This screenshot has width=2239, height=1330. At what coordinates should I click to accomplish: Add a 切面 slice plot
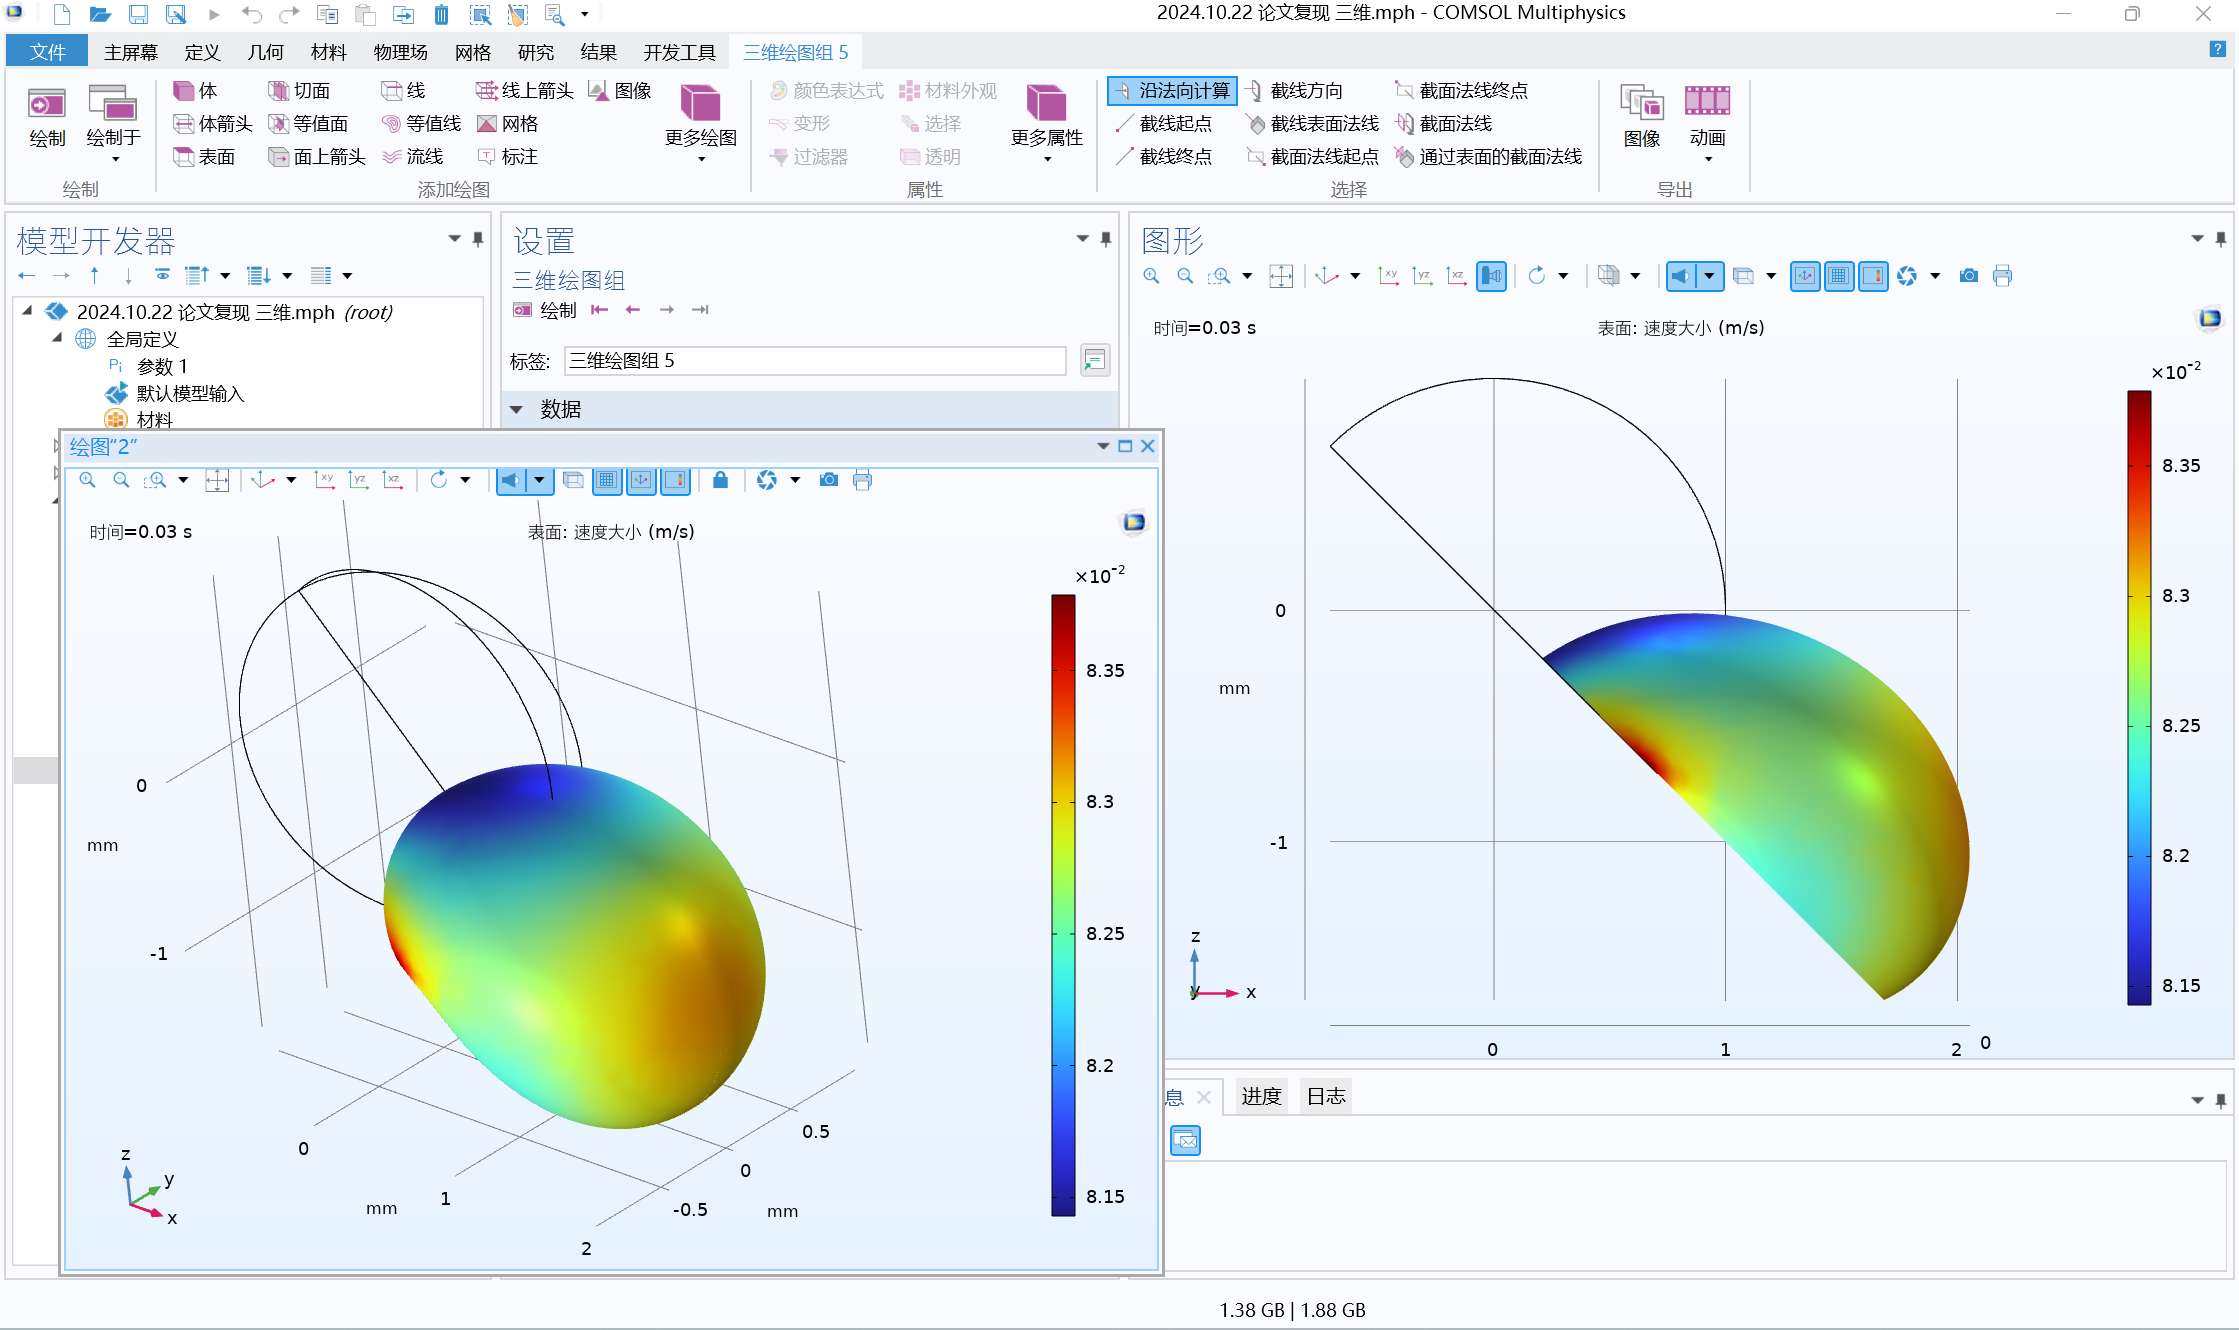click(x=299, y=91)
